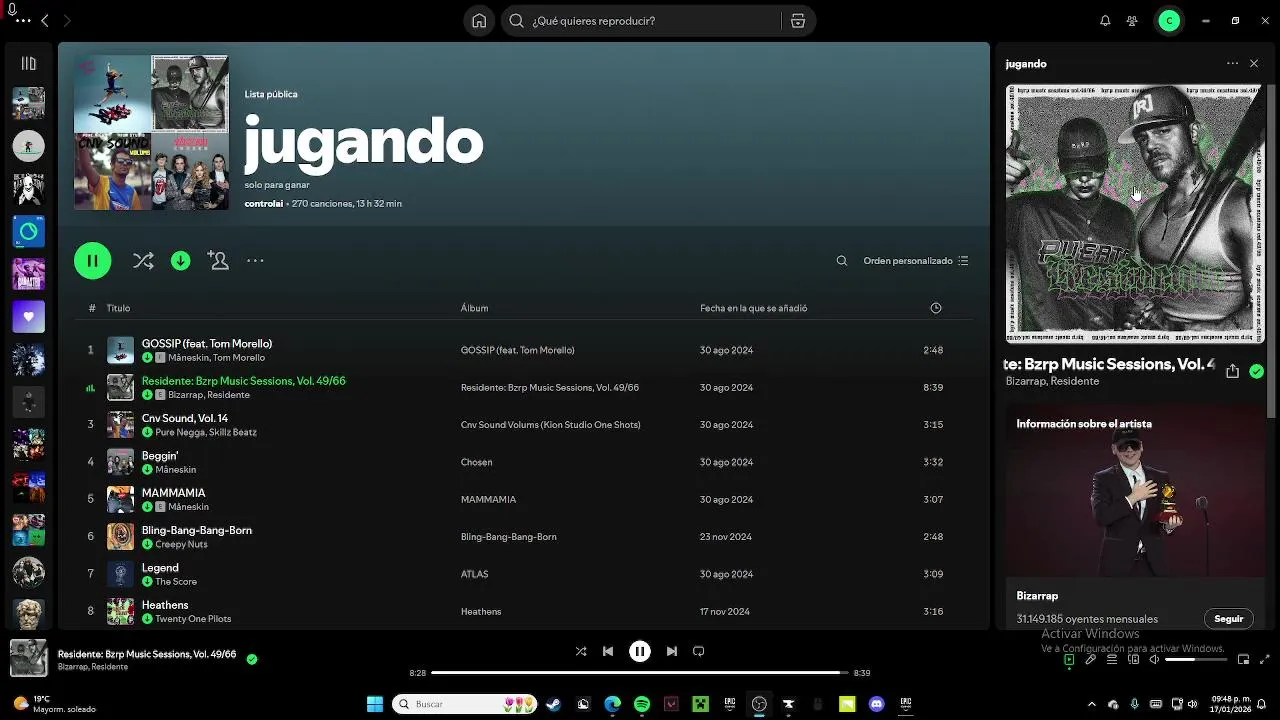
Task: Open Orden personalizado sort dropdown
Action: point(916,261)
